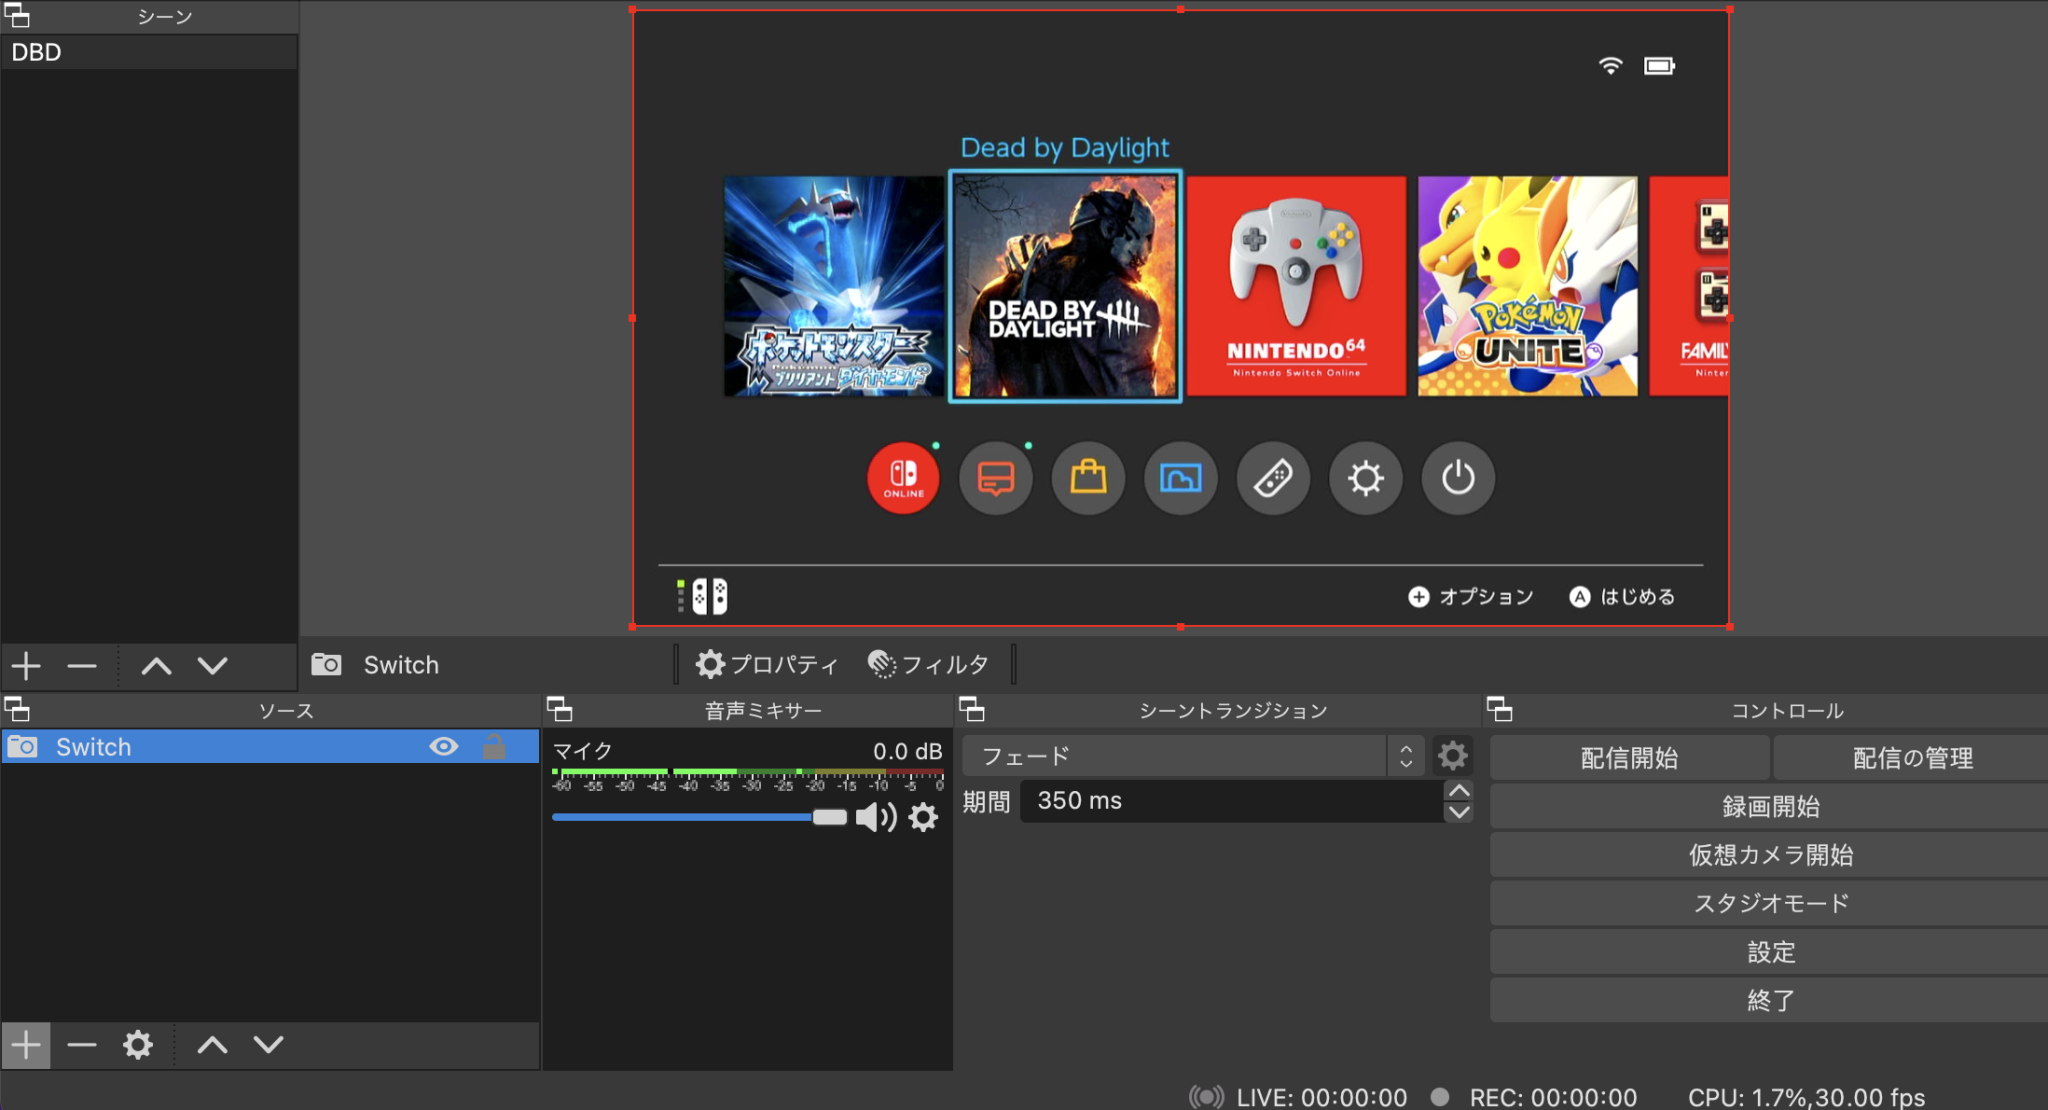Image resolution: width=2048 pixels, height=1110 pixels.
Task: Lock the Switch source with the padlock
Action: (496, 746)
